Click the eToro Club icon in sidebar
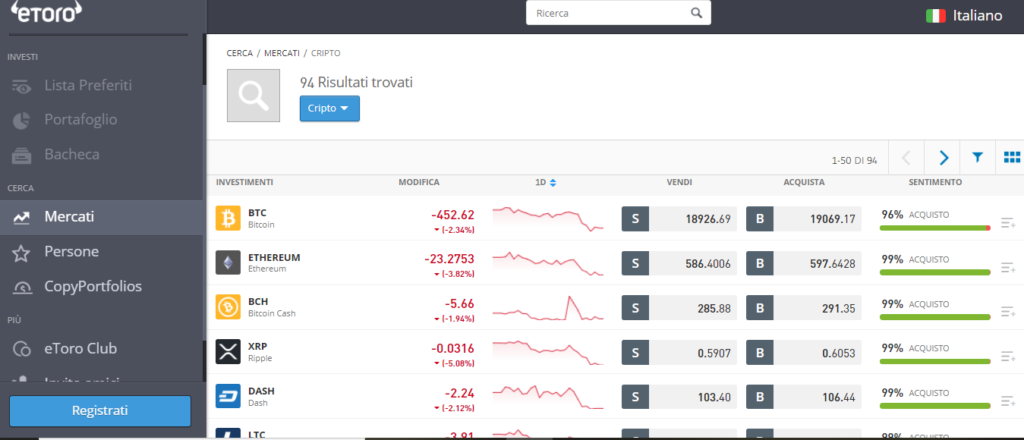 coord(21,349)
